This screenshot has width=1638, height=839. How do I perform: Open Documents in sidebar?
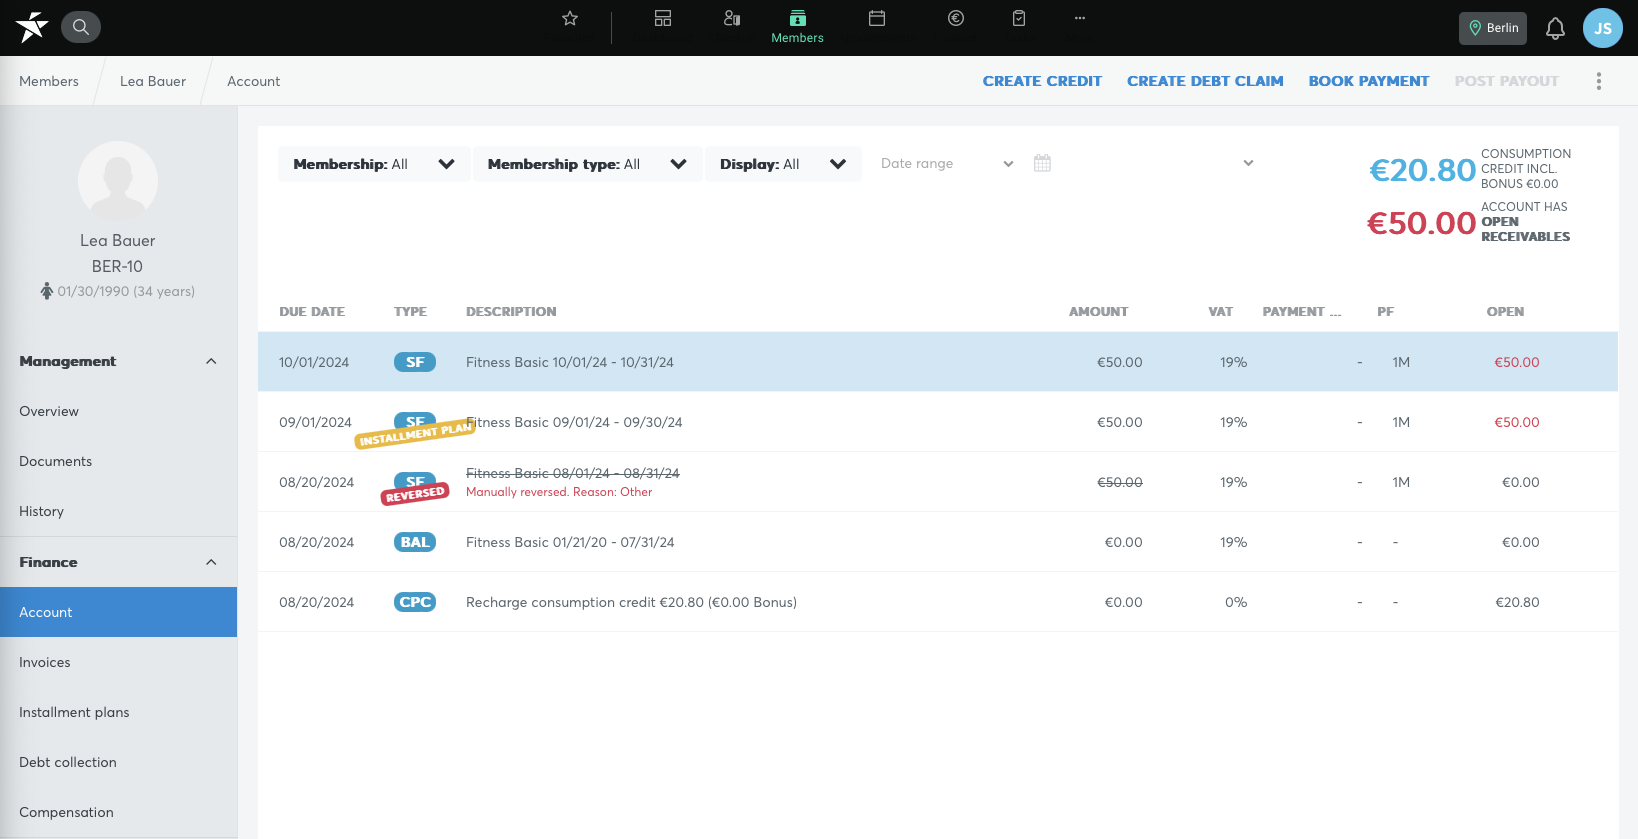pos(118,461)
